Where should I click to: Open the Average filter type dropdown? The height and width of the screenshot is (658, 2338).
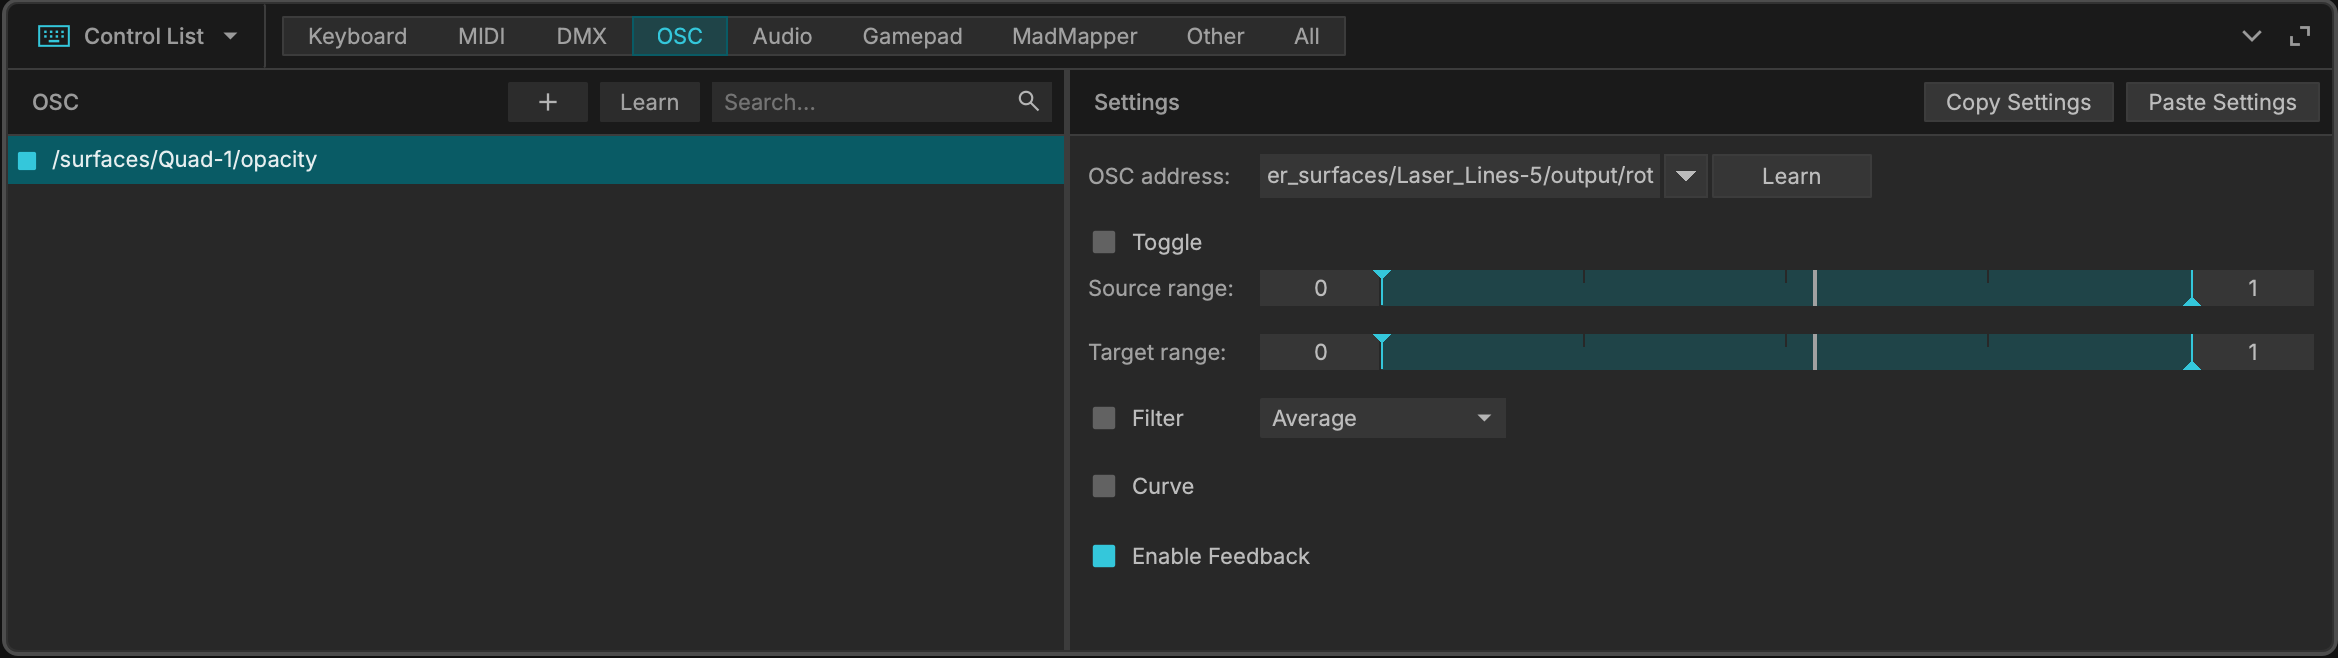pos(1382,418)
